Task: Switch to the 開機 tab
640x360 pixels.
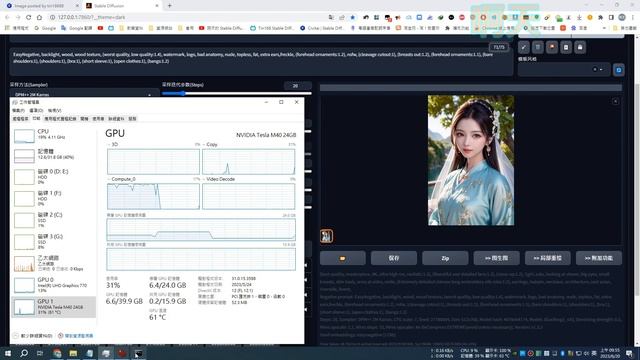Action: pos(84,119)
